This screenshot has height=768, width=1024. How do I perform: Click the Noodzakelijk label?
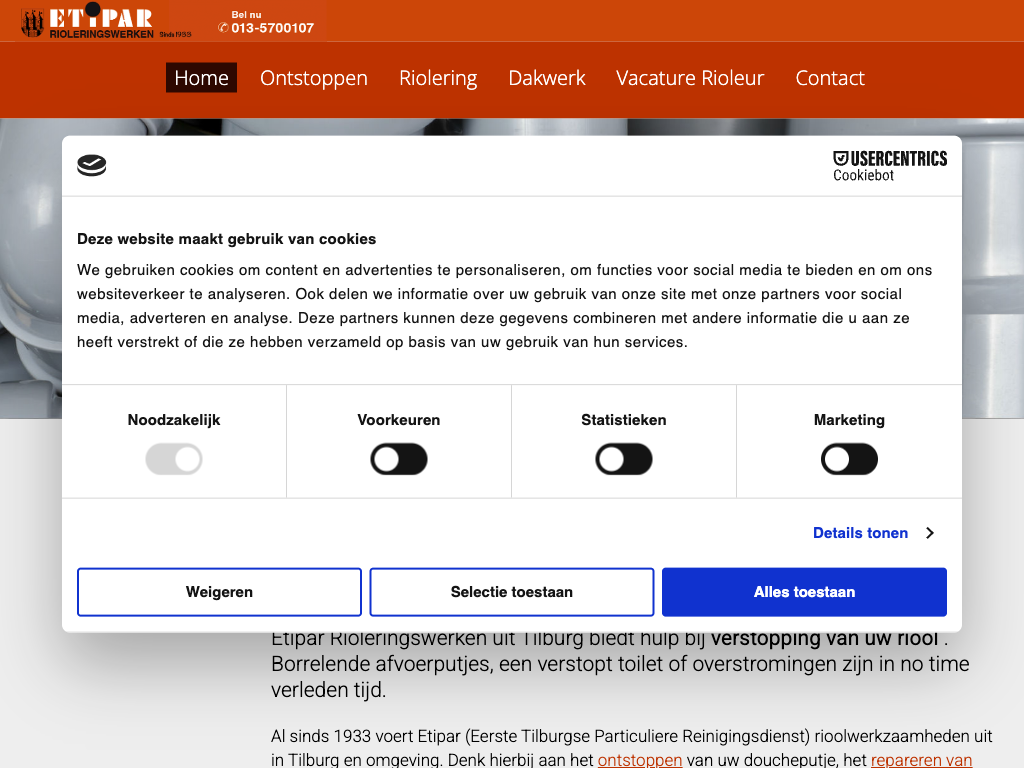[x=174, y=420]
